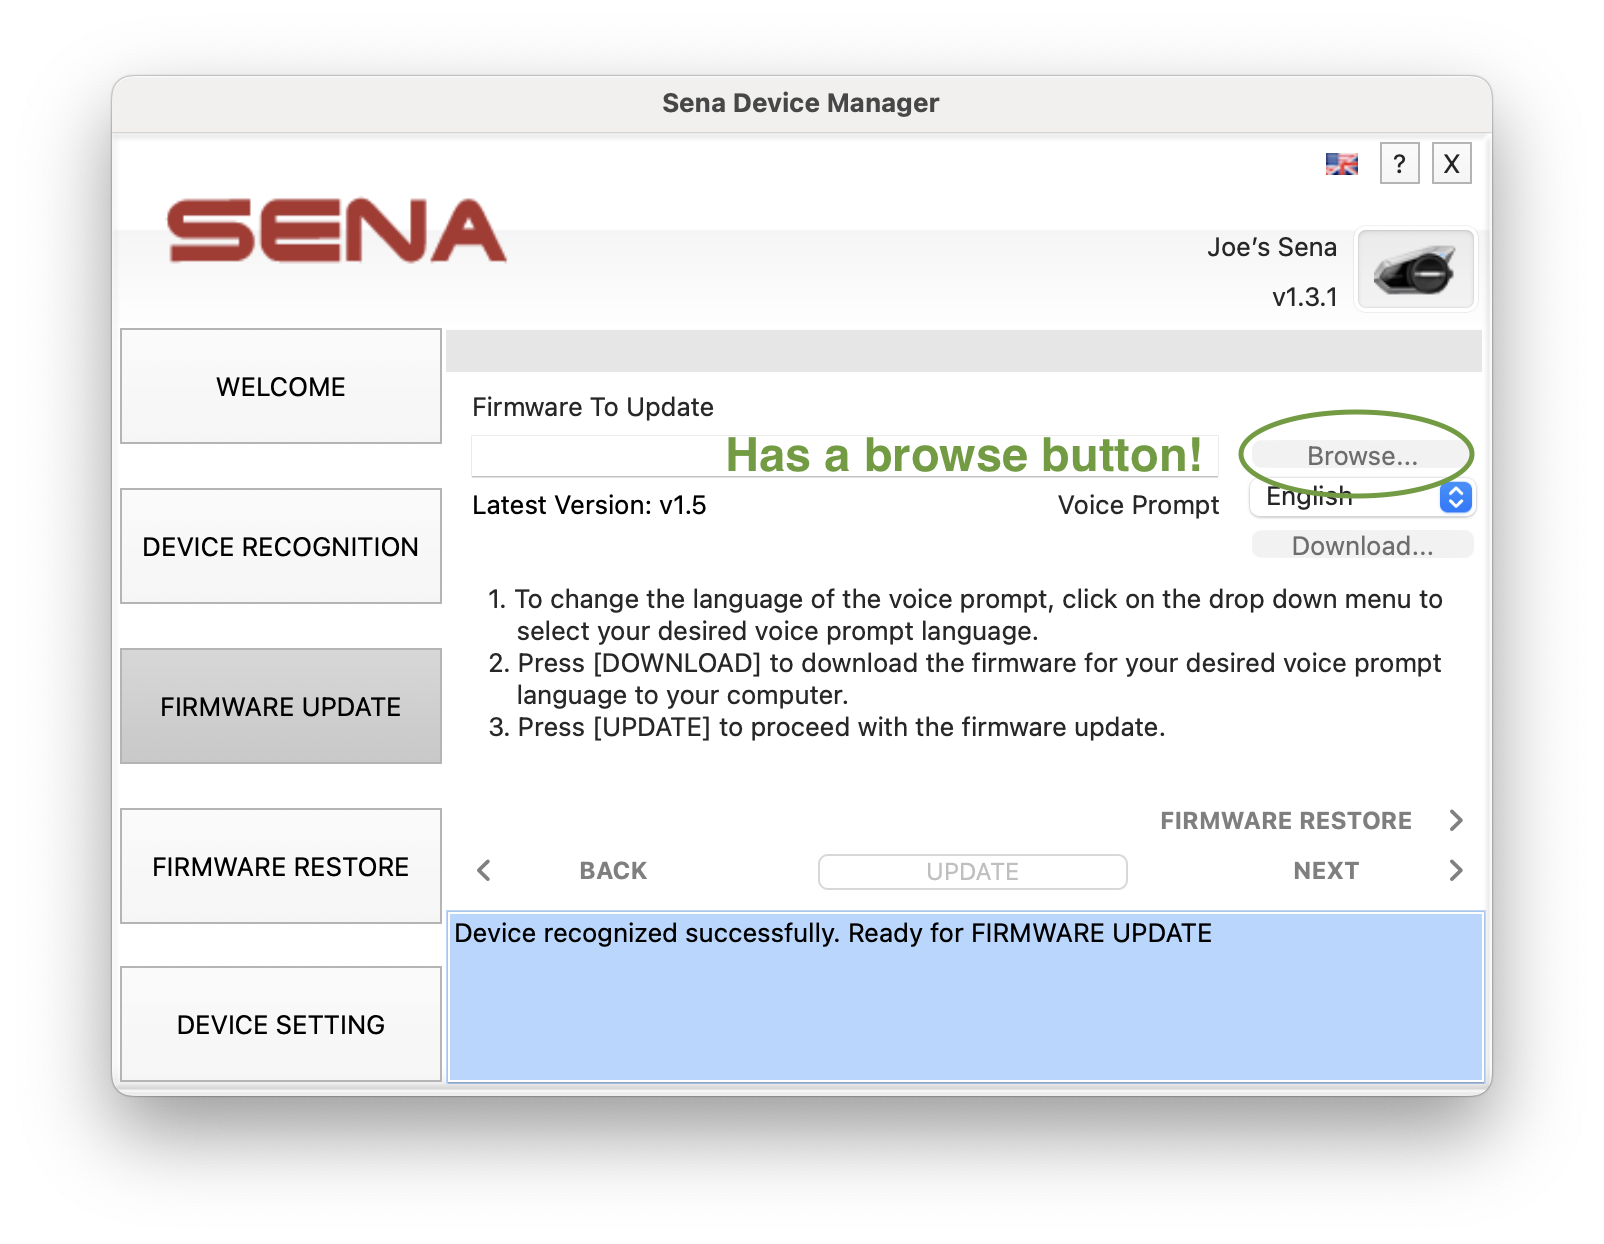This screenshot has width=1604, height=1244.
Task: Close the app with the X icon
Action: tap(1451, 163)
